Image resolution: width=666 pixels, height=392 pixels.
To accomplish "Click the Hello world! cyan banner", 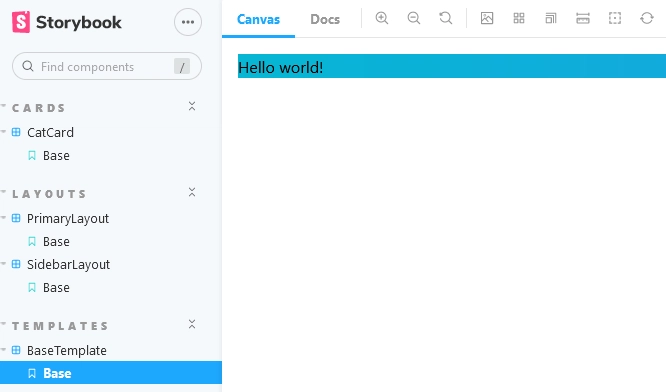I will (x=452, y=66).
